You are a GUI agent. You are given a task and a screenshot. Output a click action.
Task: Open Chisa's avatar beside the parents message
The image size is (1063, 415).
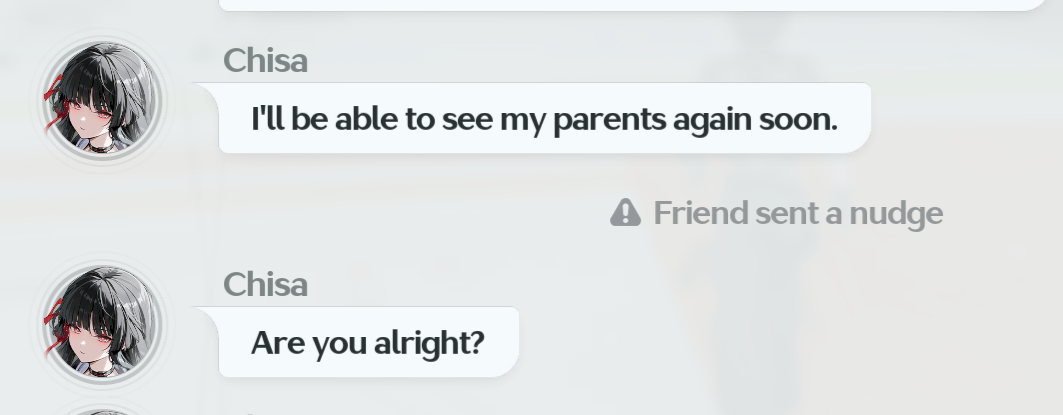(101, 101)
